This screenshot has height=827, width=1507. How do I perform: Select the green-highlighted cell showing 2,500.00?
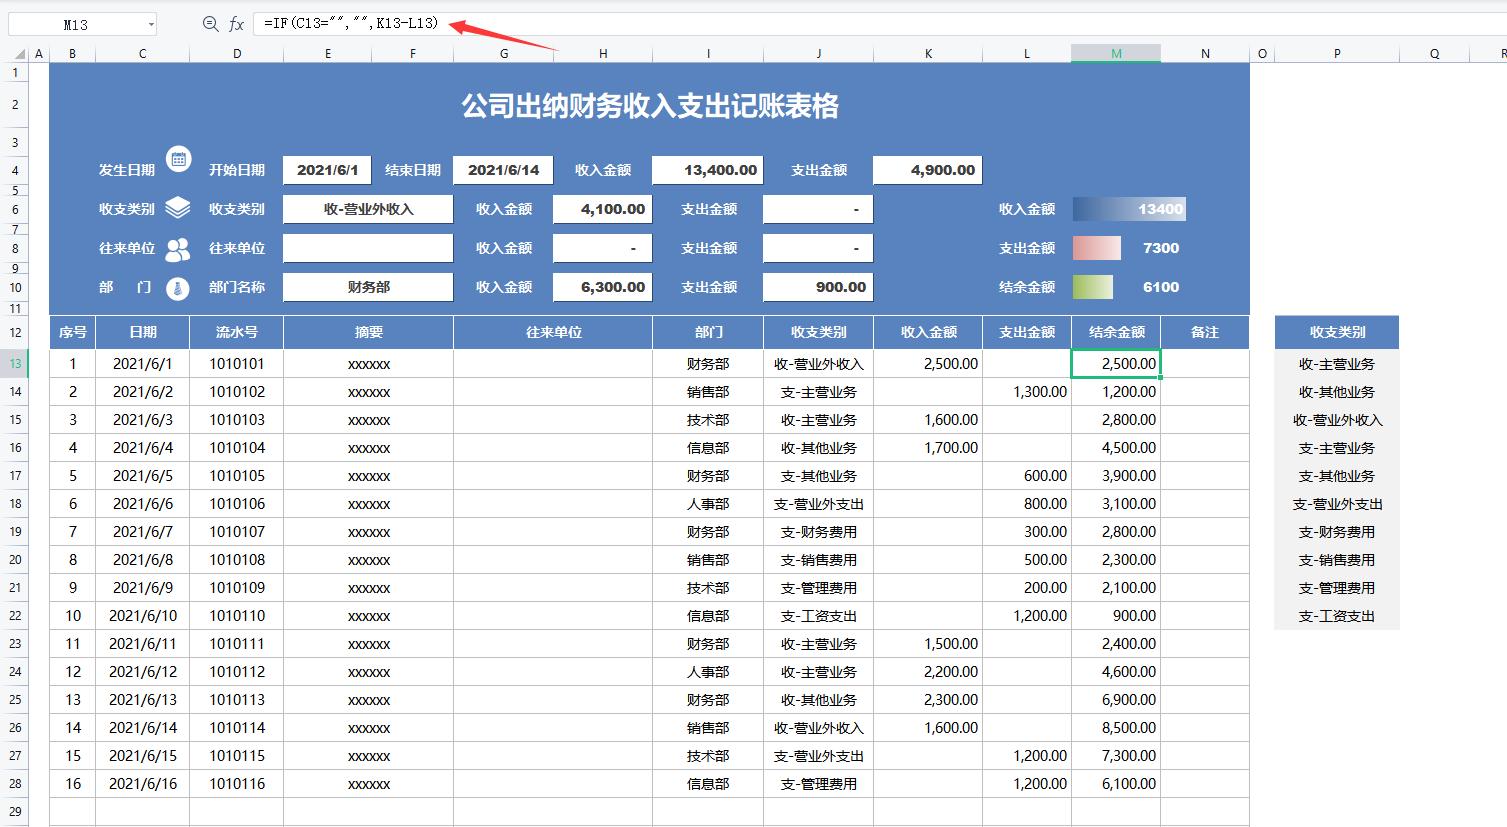[1116, 363]
